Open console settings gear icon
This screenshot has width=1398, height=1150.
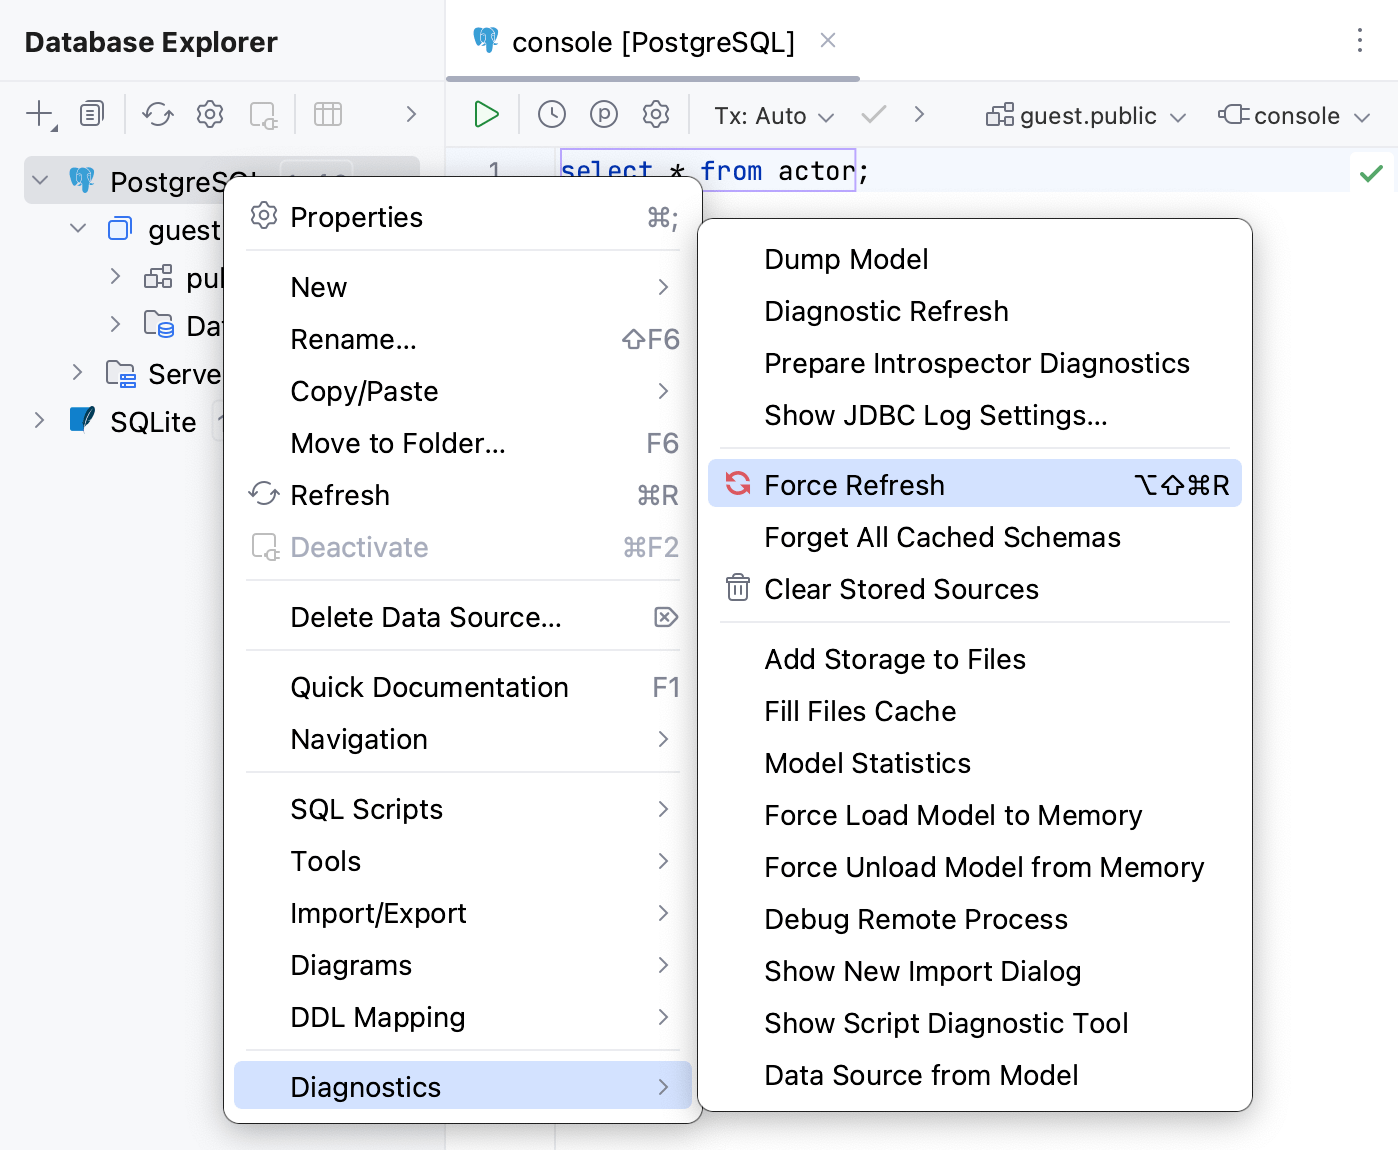pos(655,115)
